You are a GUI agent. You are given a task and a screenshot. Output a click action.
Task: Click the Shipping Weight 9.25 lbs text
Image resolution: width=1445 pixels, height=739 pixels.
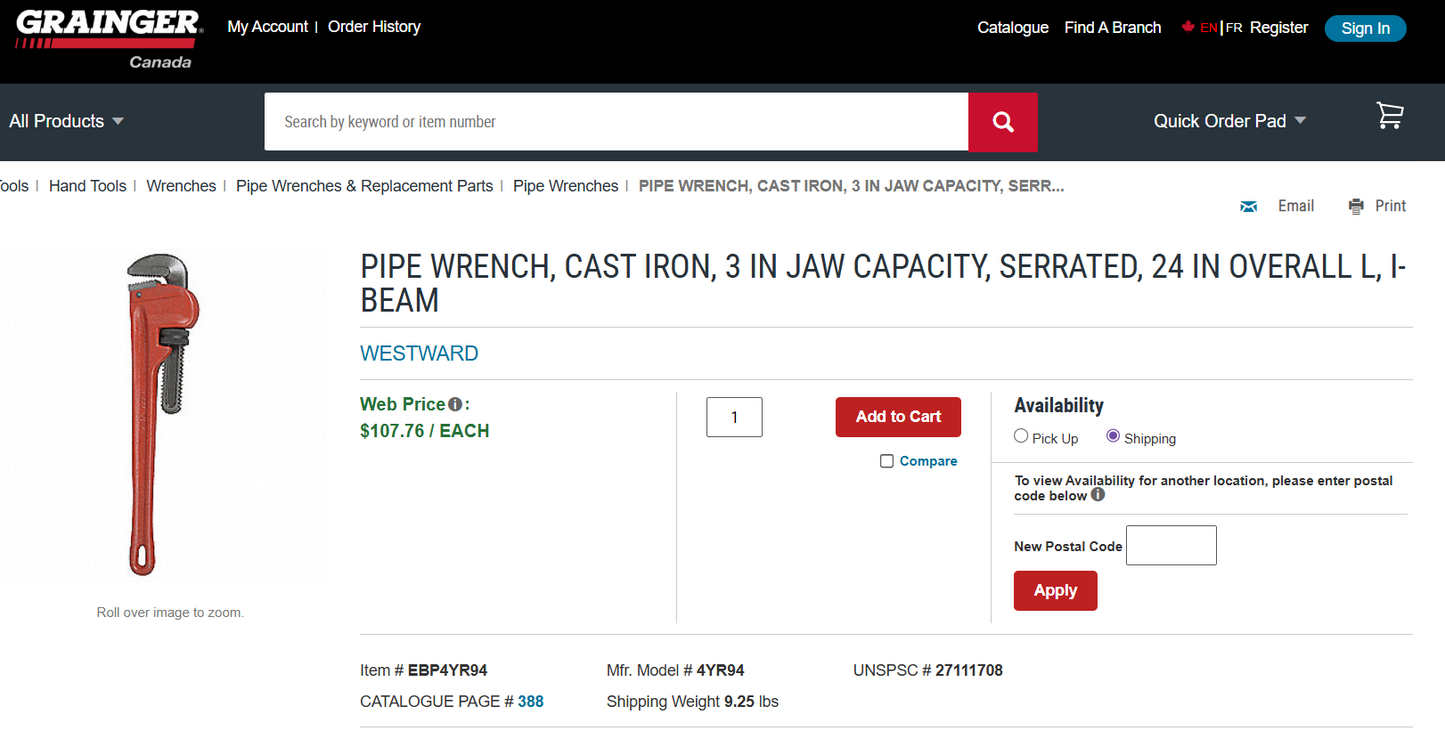(692, 702)
